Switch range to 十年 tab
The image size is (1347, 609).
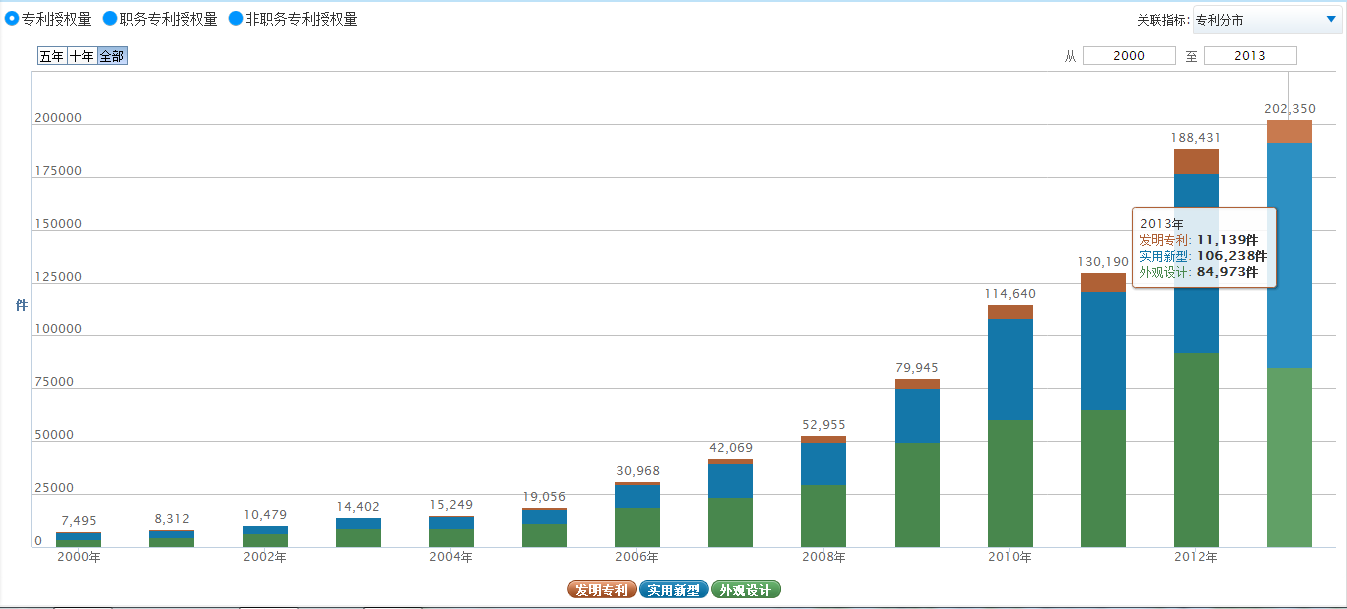82,56
